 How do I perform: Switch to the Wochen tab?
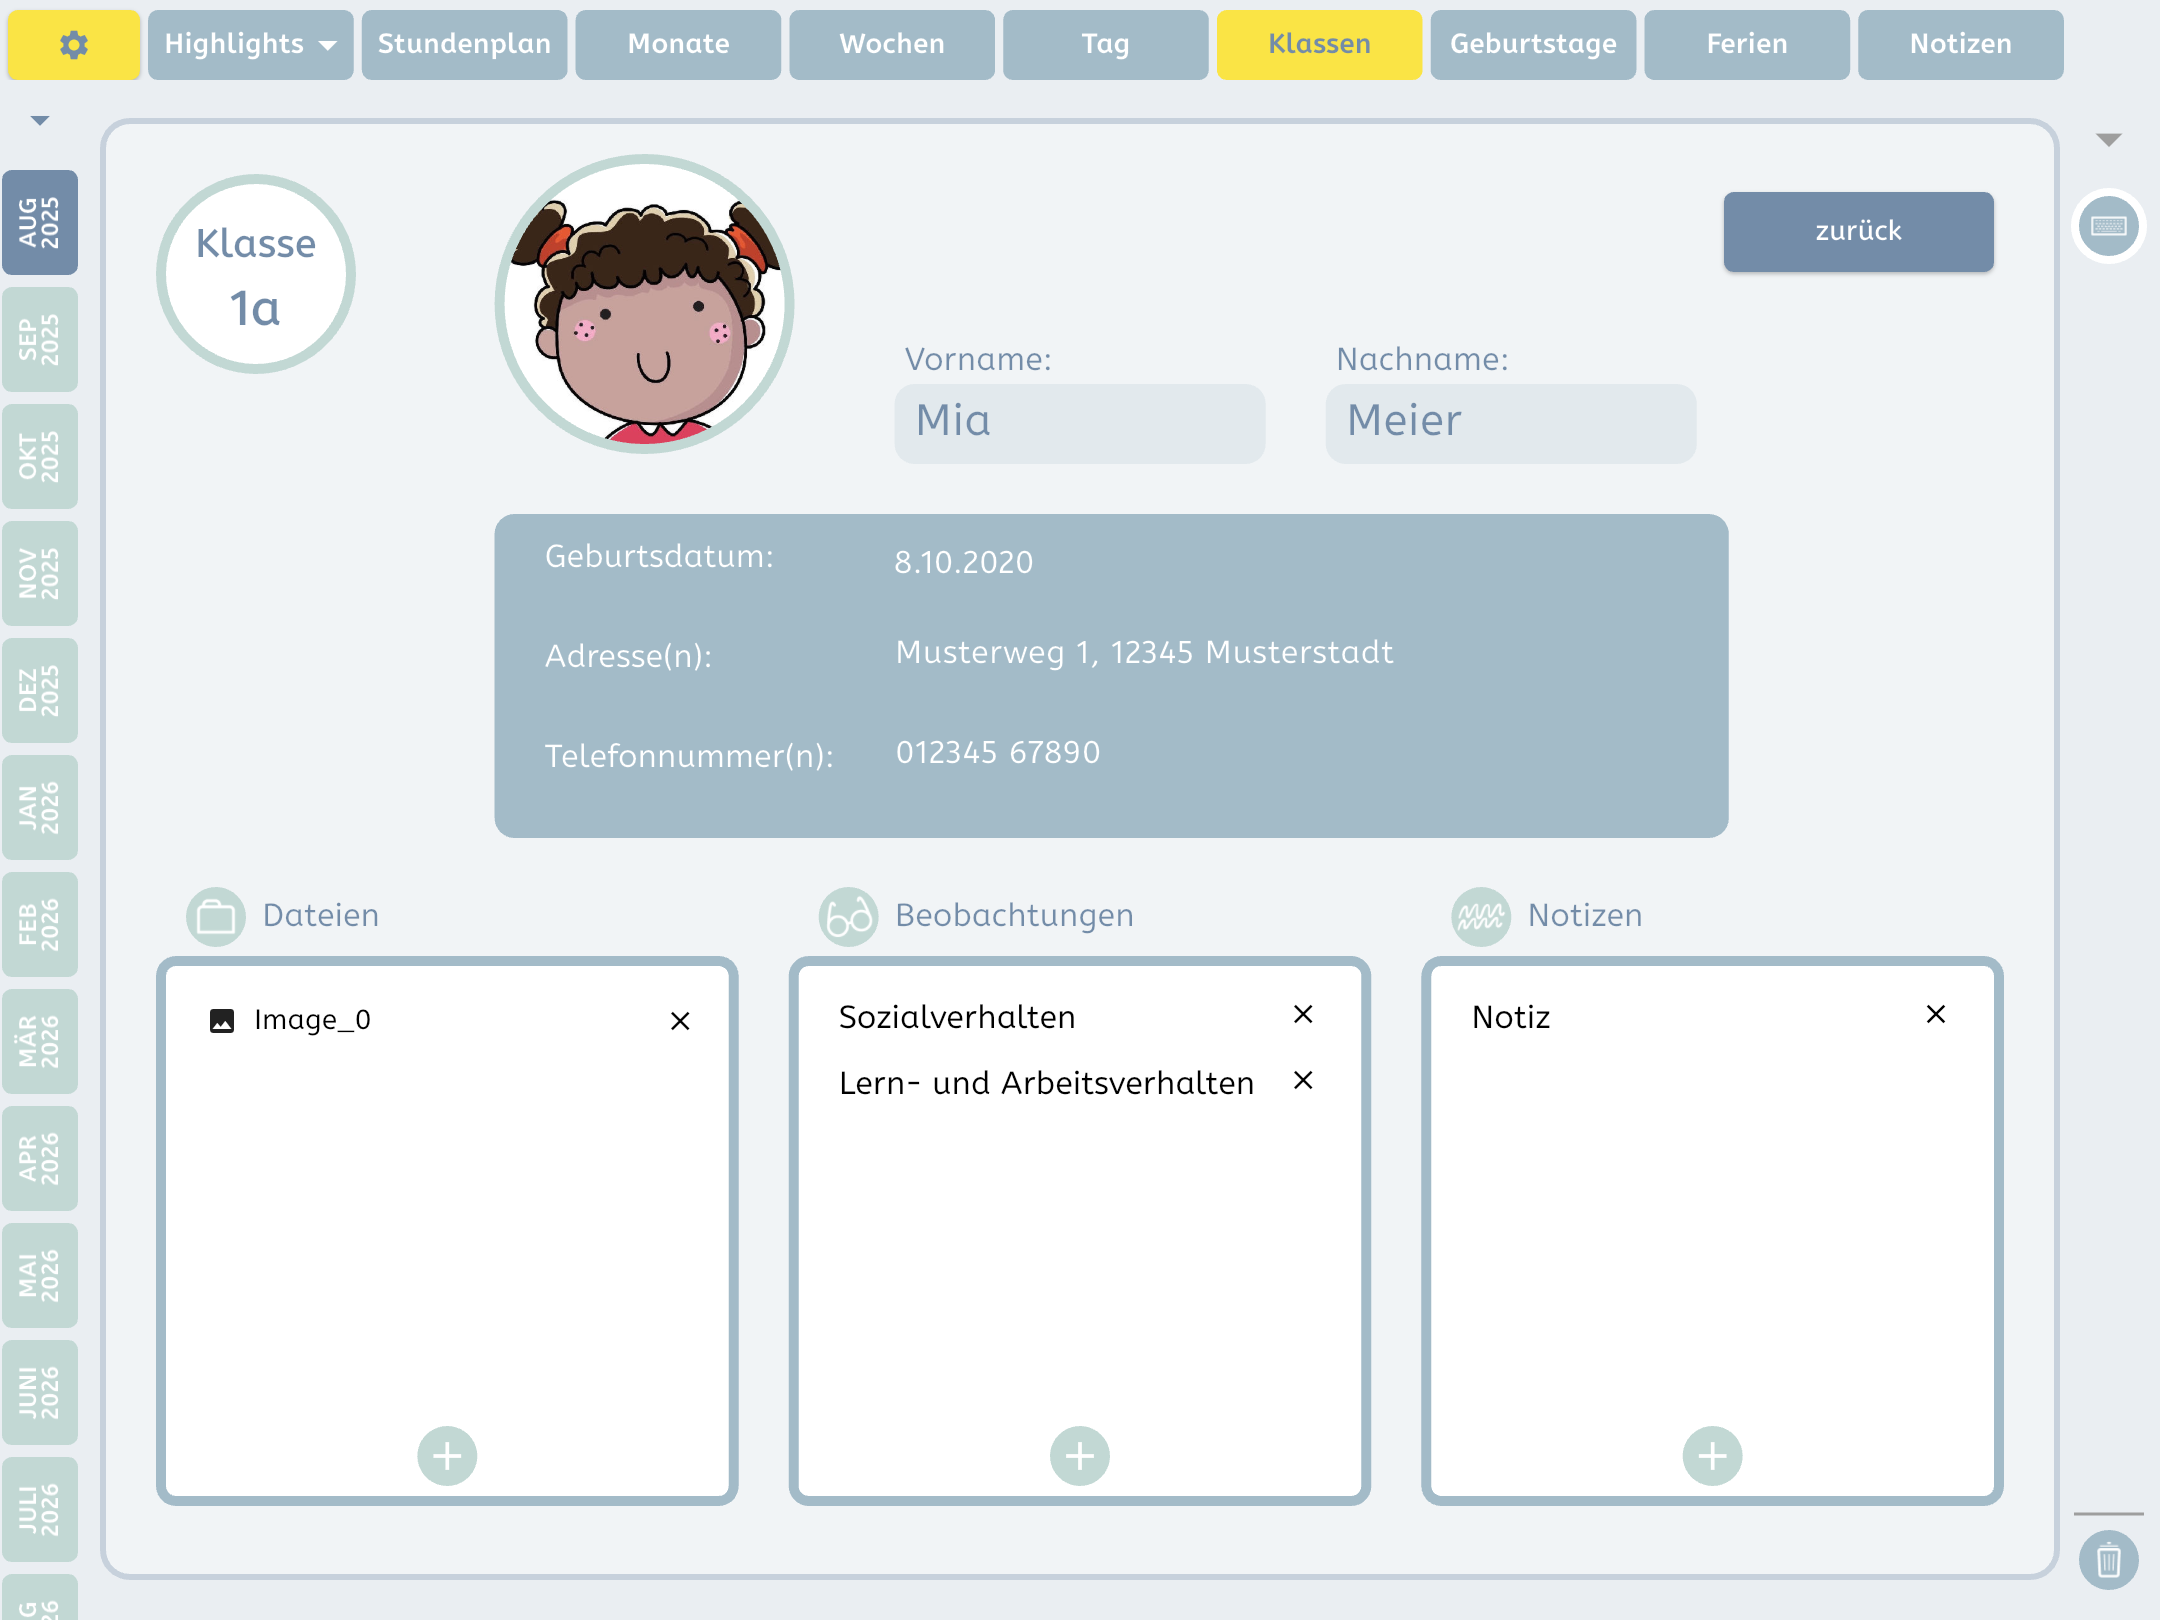tap(892, 44)
